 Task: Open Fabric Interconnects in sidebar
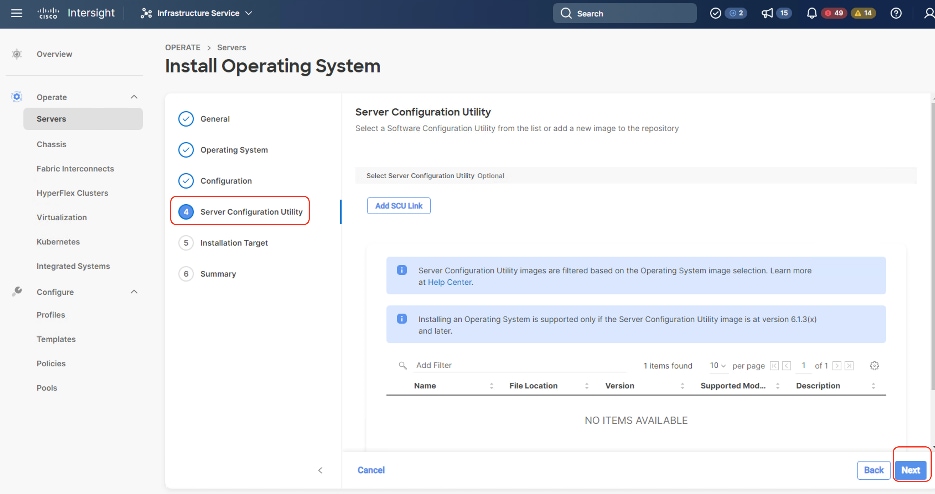pyautogui.click(x=75, y=169)
